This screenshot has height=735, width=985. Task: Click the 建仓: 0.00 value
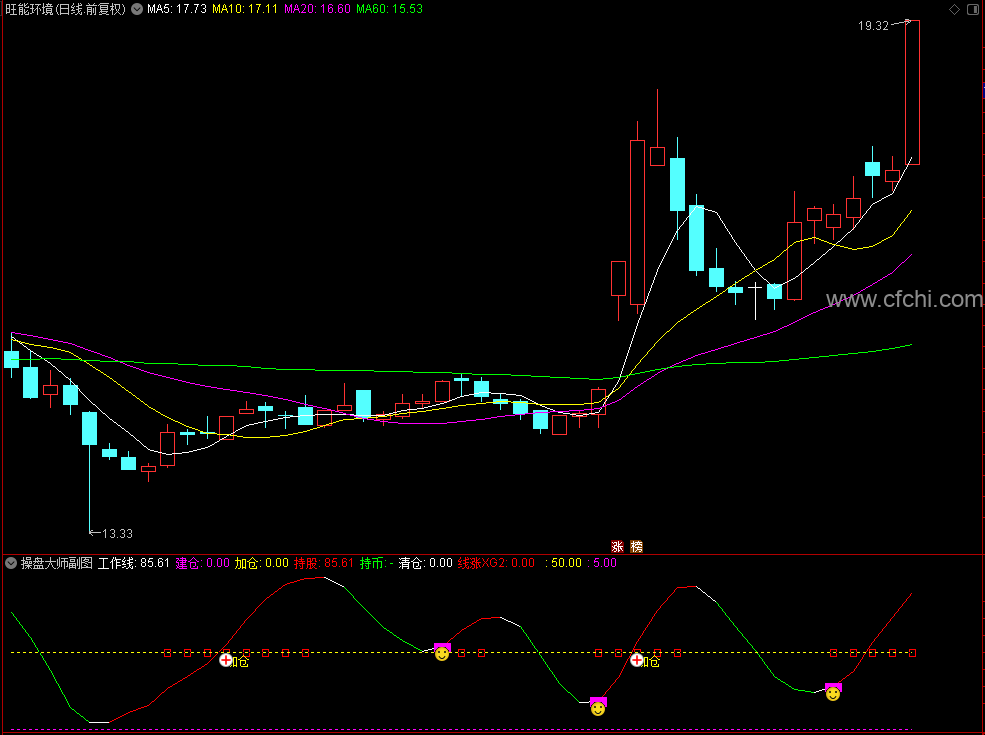202,563
